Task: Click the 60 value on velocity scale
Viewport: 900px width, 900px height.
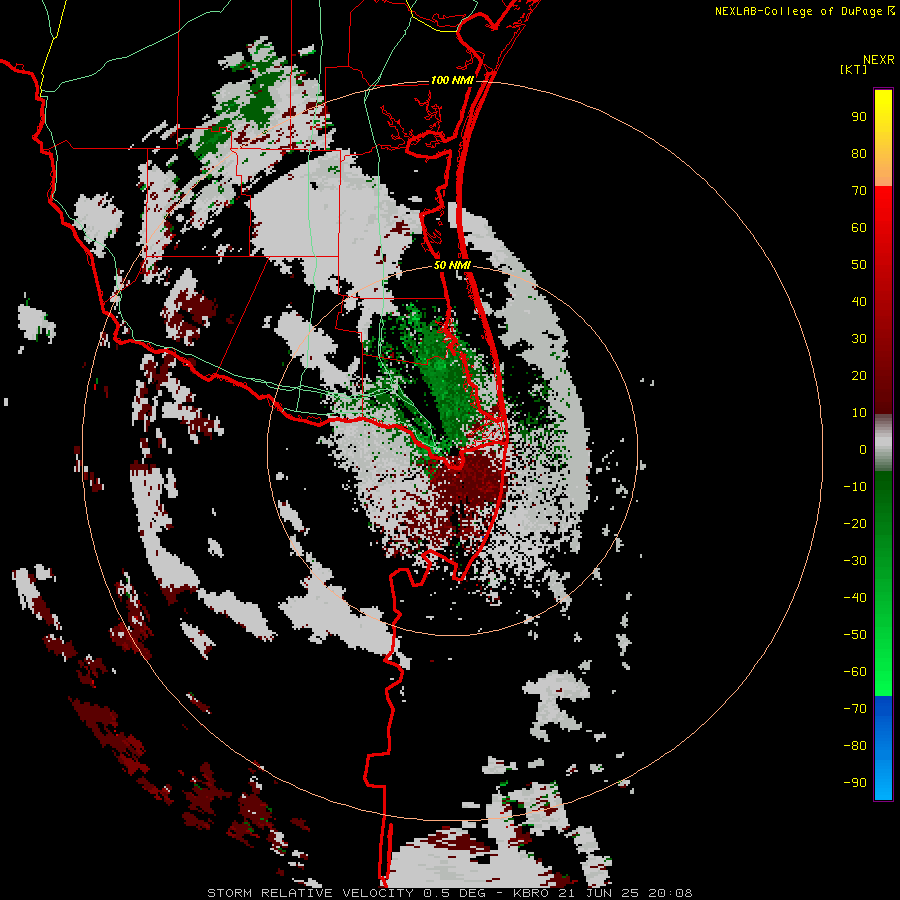Action: click(x=859, y=228)
